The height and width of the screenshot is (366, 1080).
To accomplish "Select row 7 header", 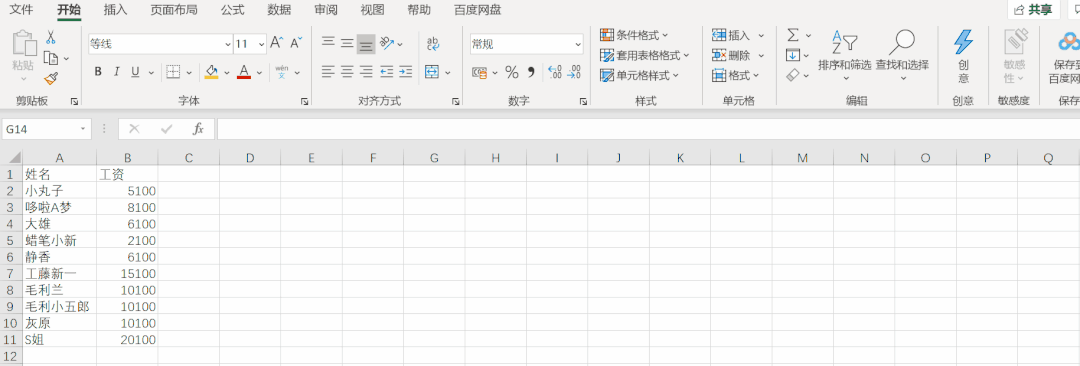I will point(10,274).
